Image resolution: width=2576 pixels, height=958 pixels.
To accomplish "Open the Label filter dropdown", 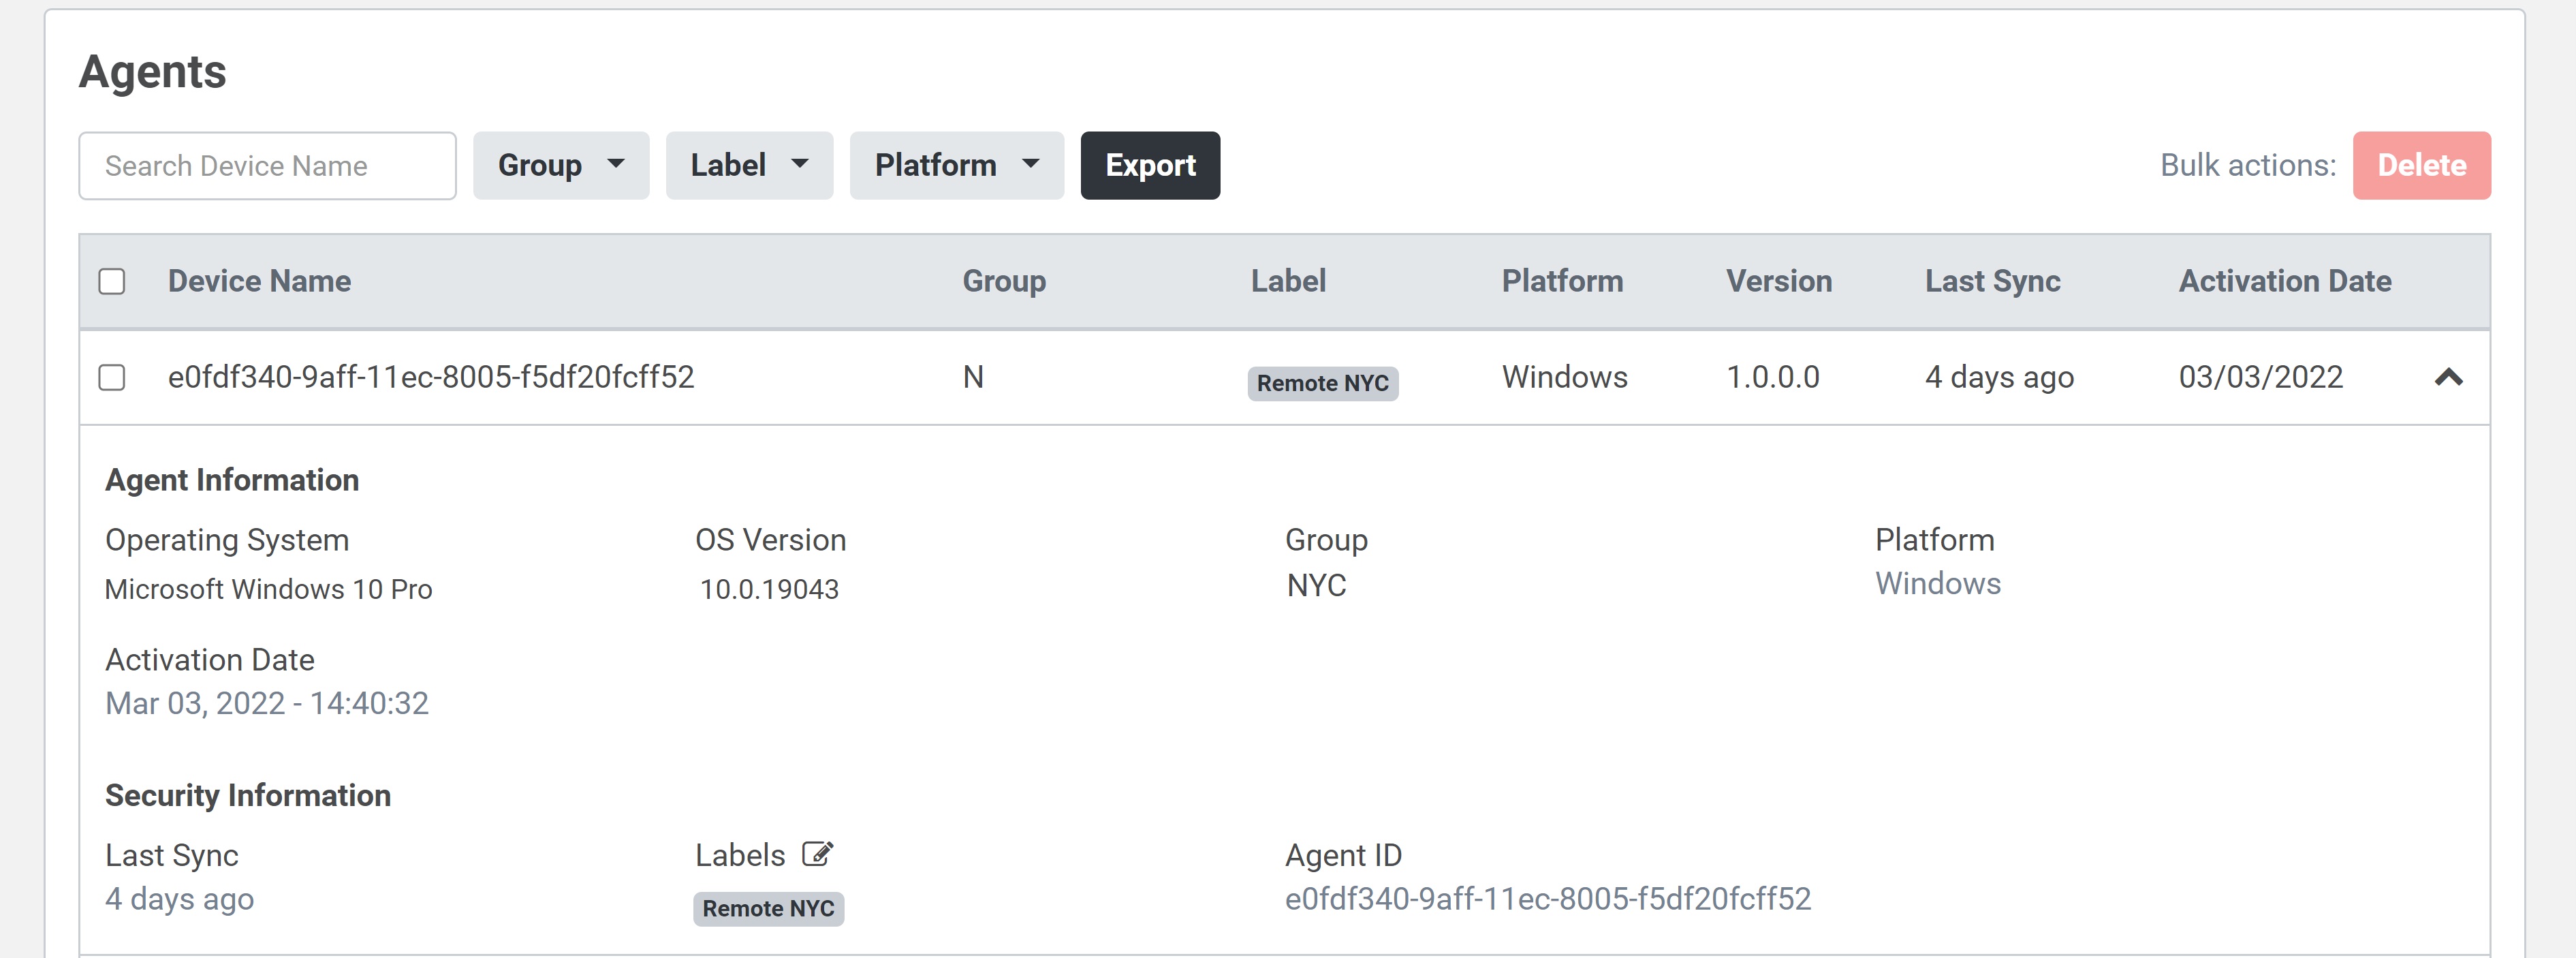I will coord(748,165).
